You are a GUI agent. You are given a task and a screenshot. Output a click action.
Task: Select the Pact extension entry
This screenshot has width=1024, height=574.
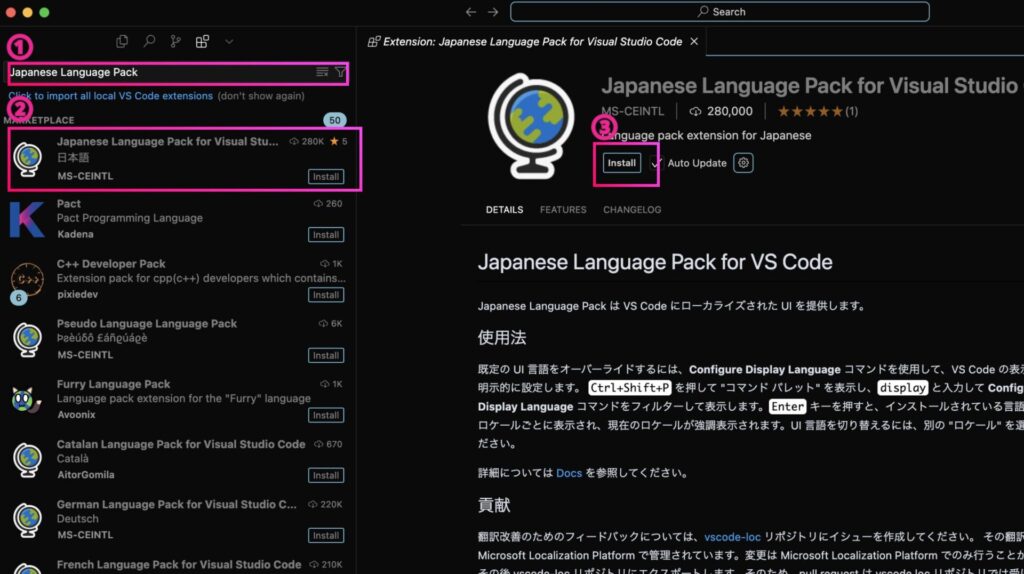[x=178, y=219]
